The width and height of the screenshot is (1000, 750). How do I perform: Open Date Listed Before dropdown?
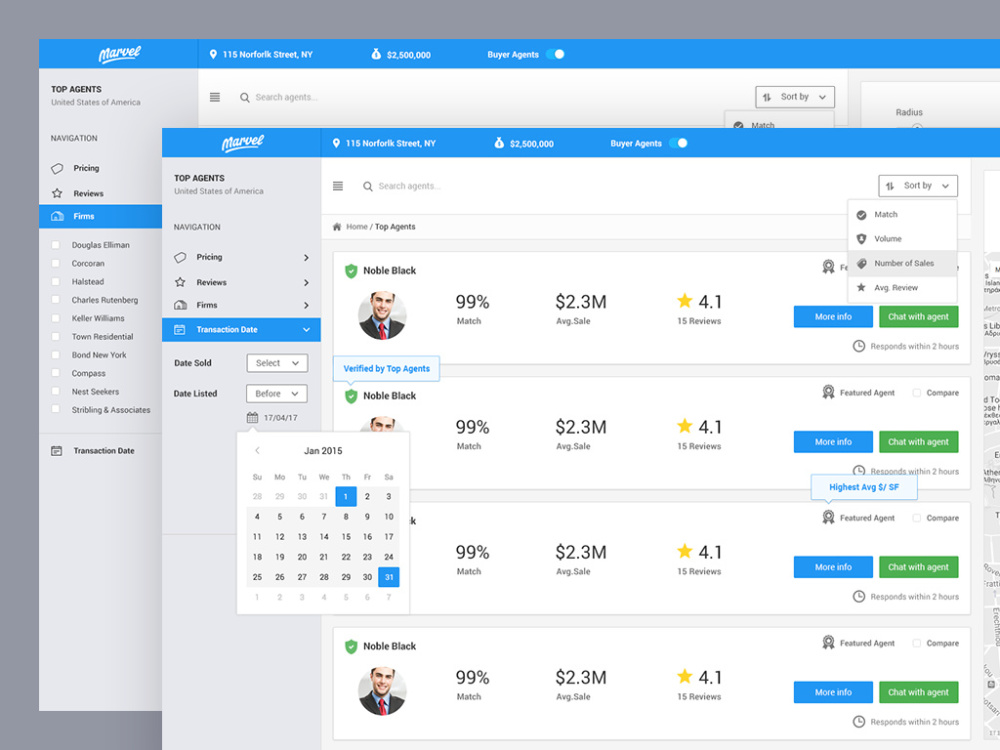[277, 393]
